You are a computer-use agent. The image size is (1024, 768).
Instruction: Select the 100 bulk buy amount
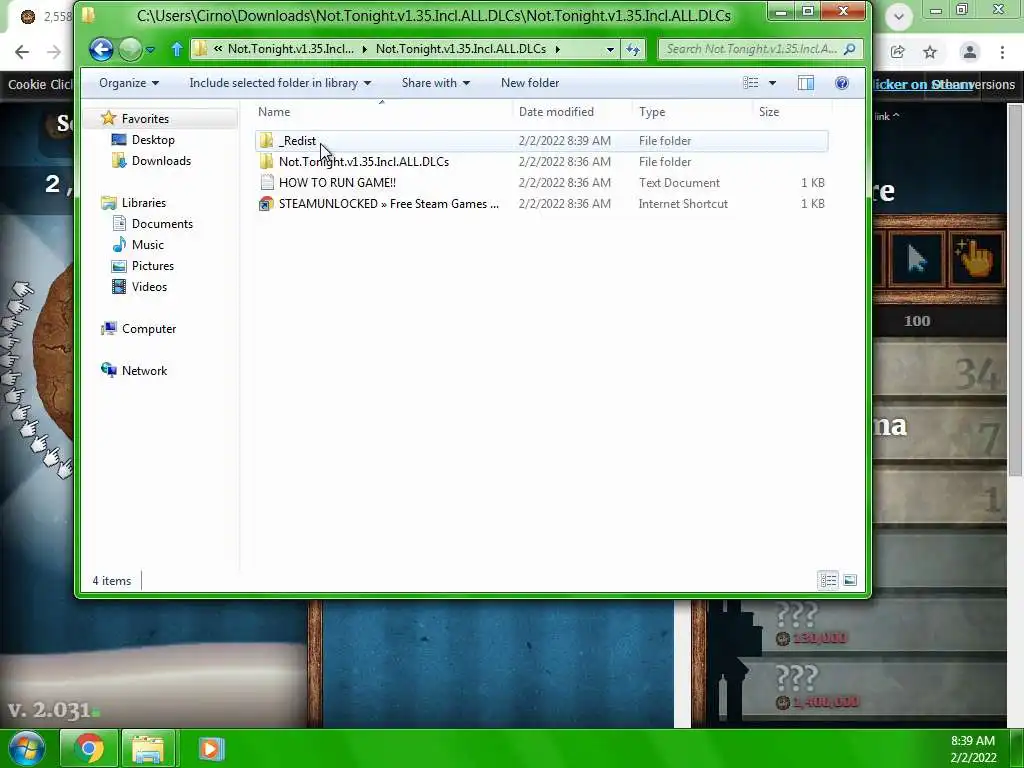coord(917,321)
